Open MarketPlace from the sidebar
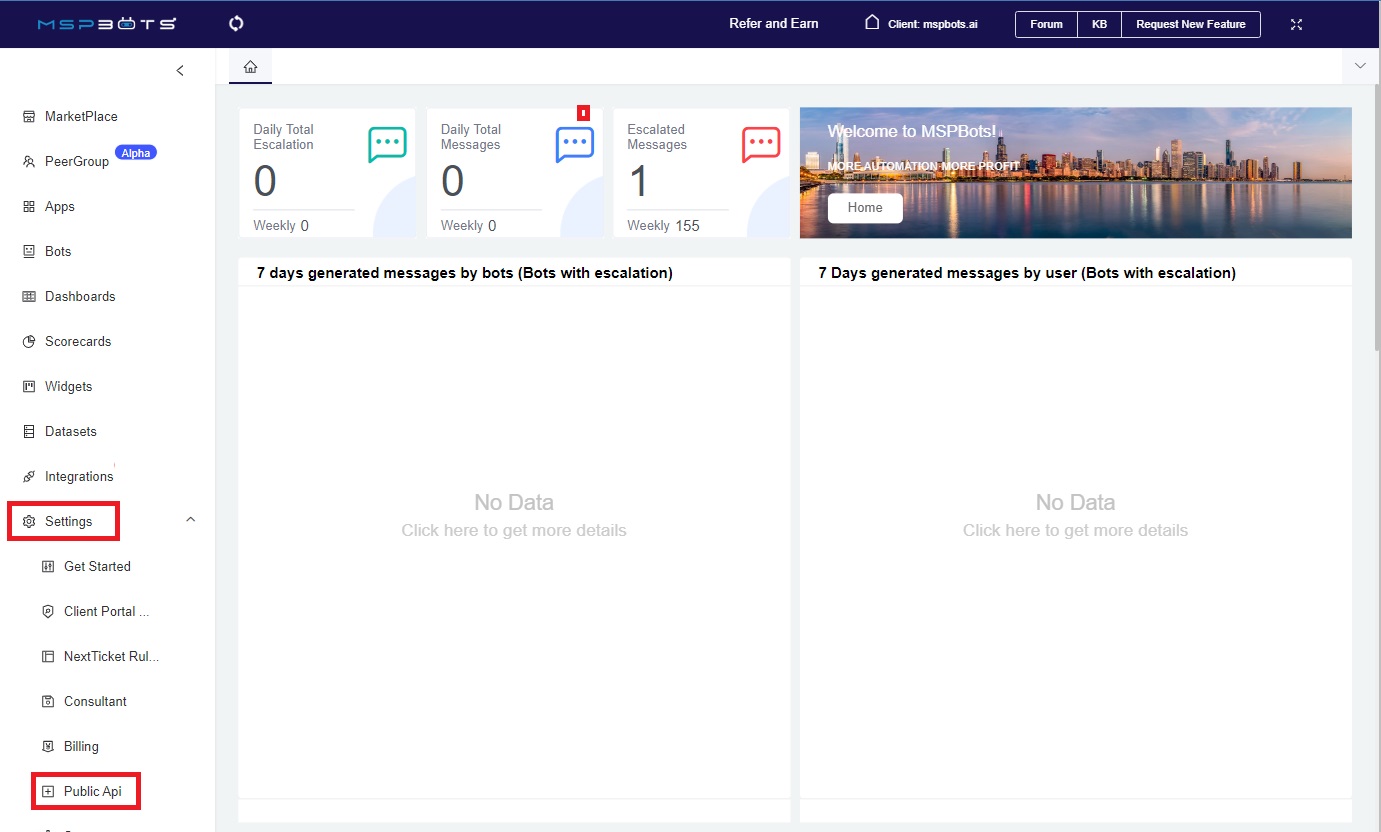The height and width of the screenshot is (832, 1381). (80, 117)
